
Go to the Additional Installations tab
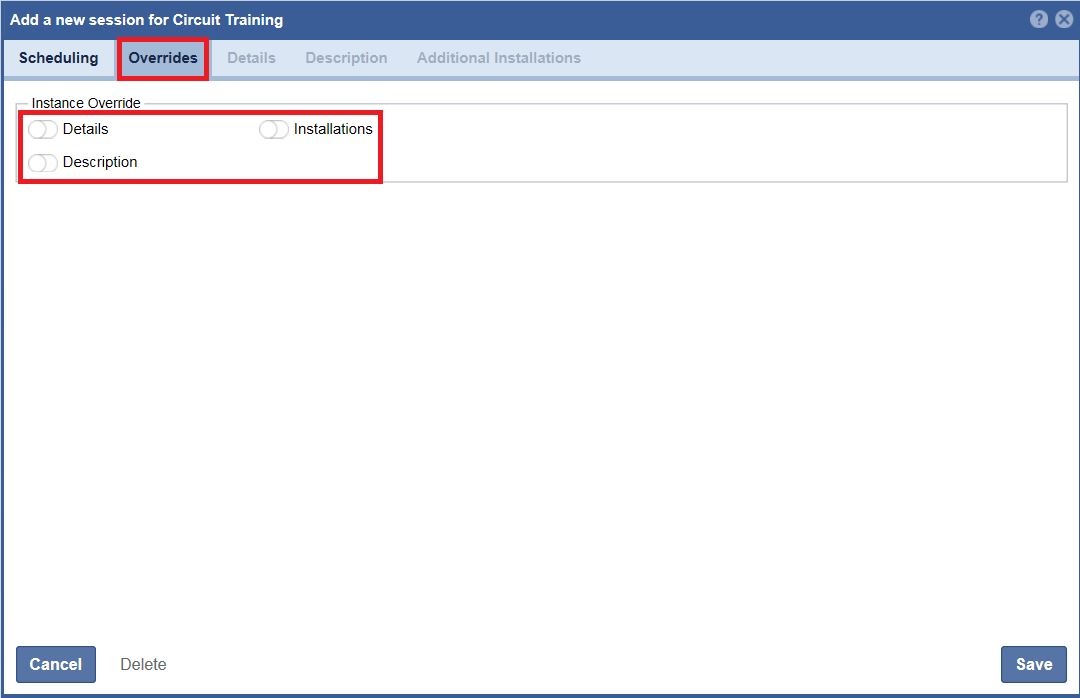(x=498, y=58)
